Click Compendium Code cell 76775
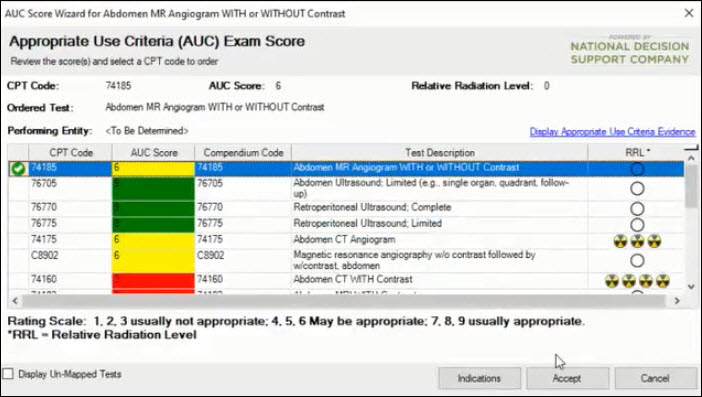Viewport: 702px width, 397px height. [243, 225]
